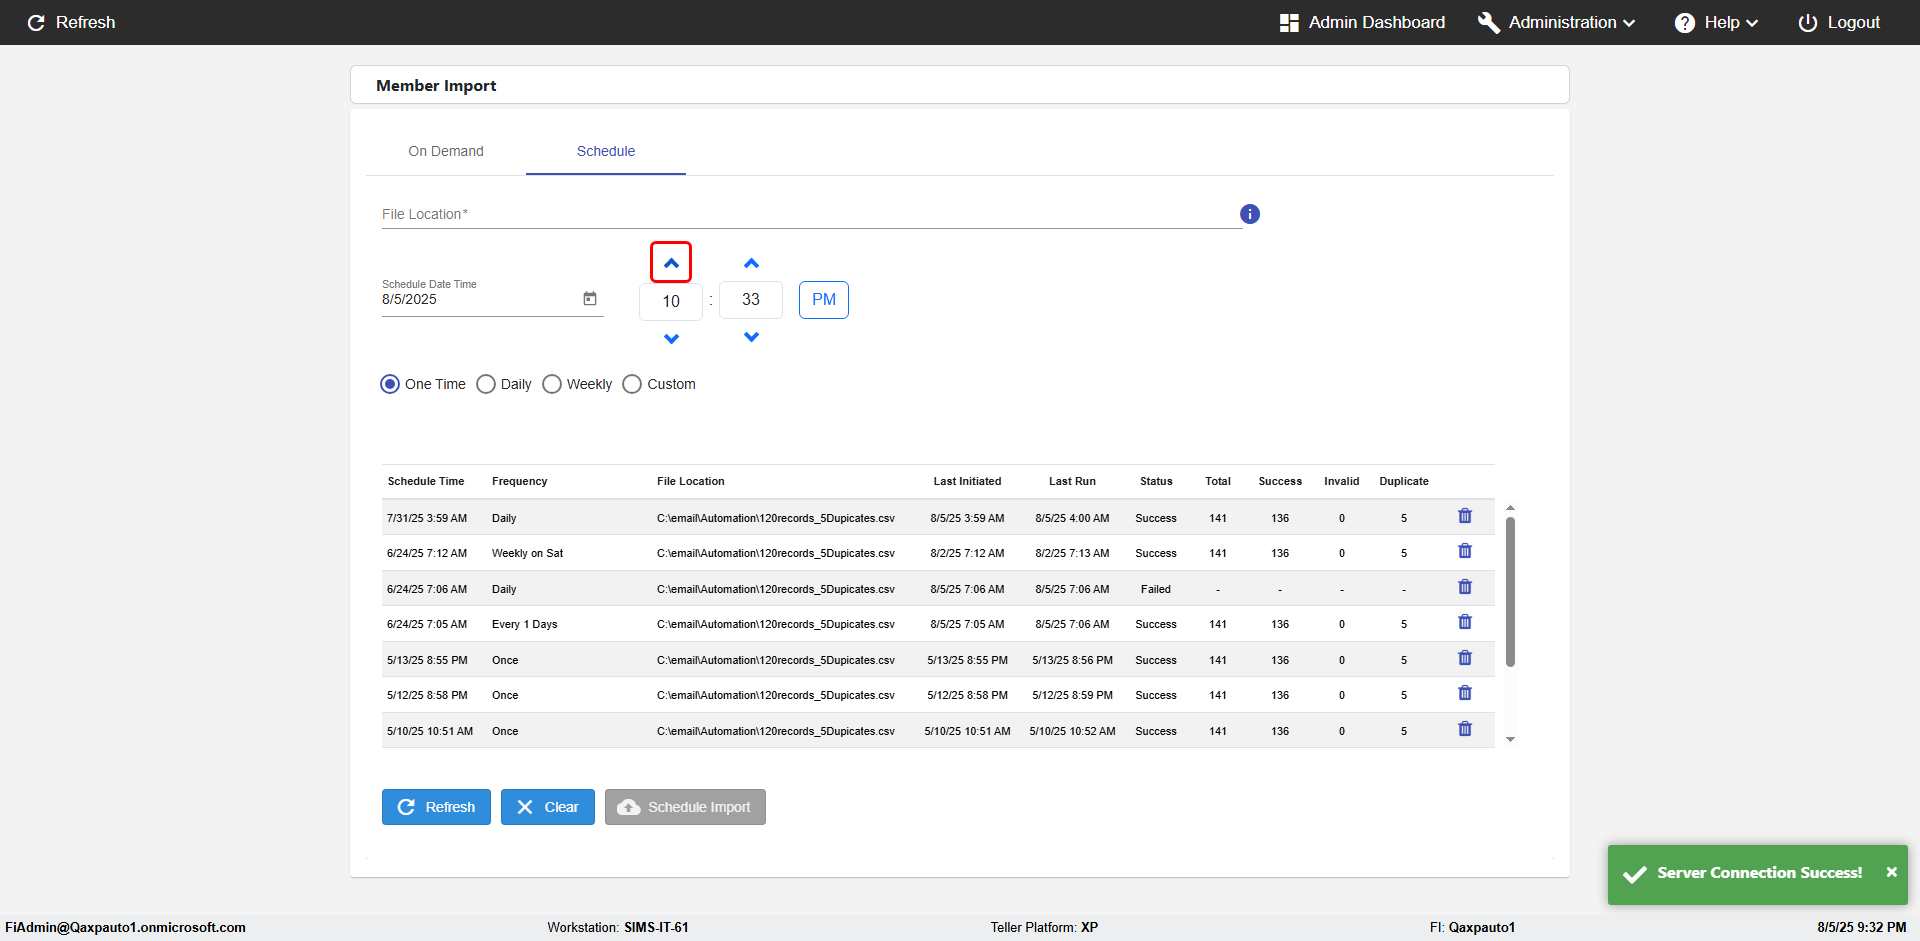Delete the 5/10/25 10:51 AM schedule

point(1464,729)
